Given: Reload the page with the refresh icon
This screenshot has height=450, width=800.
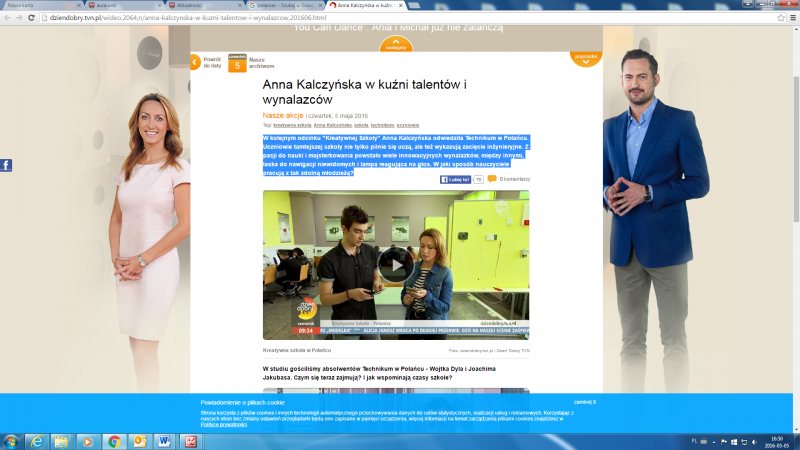Looking at the screenshot, I should pos(33,17).
